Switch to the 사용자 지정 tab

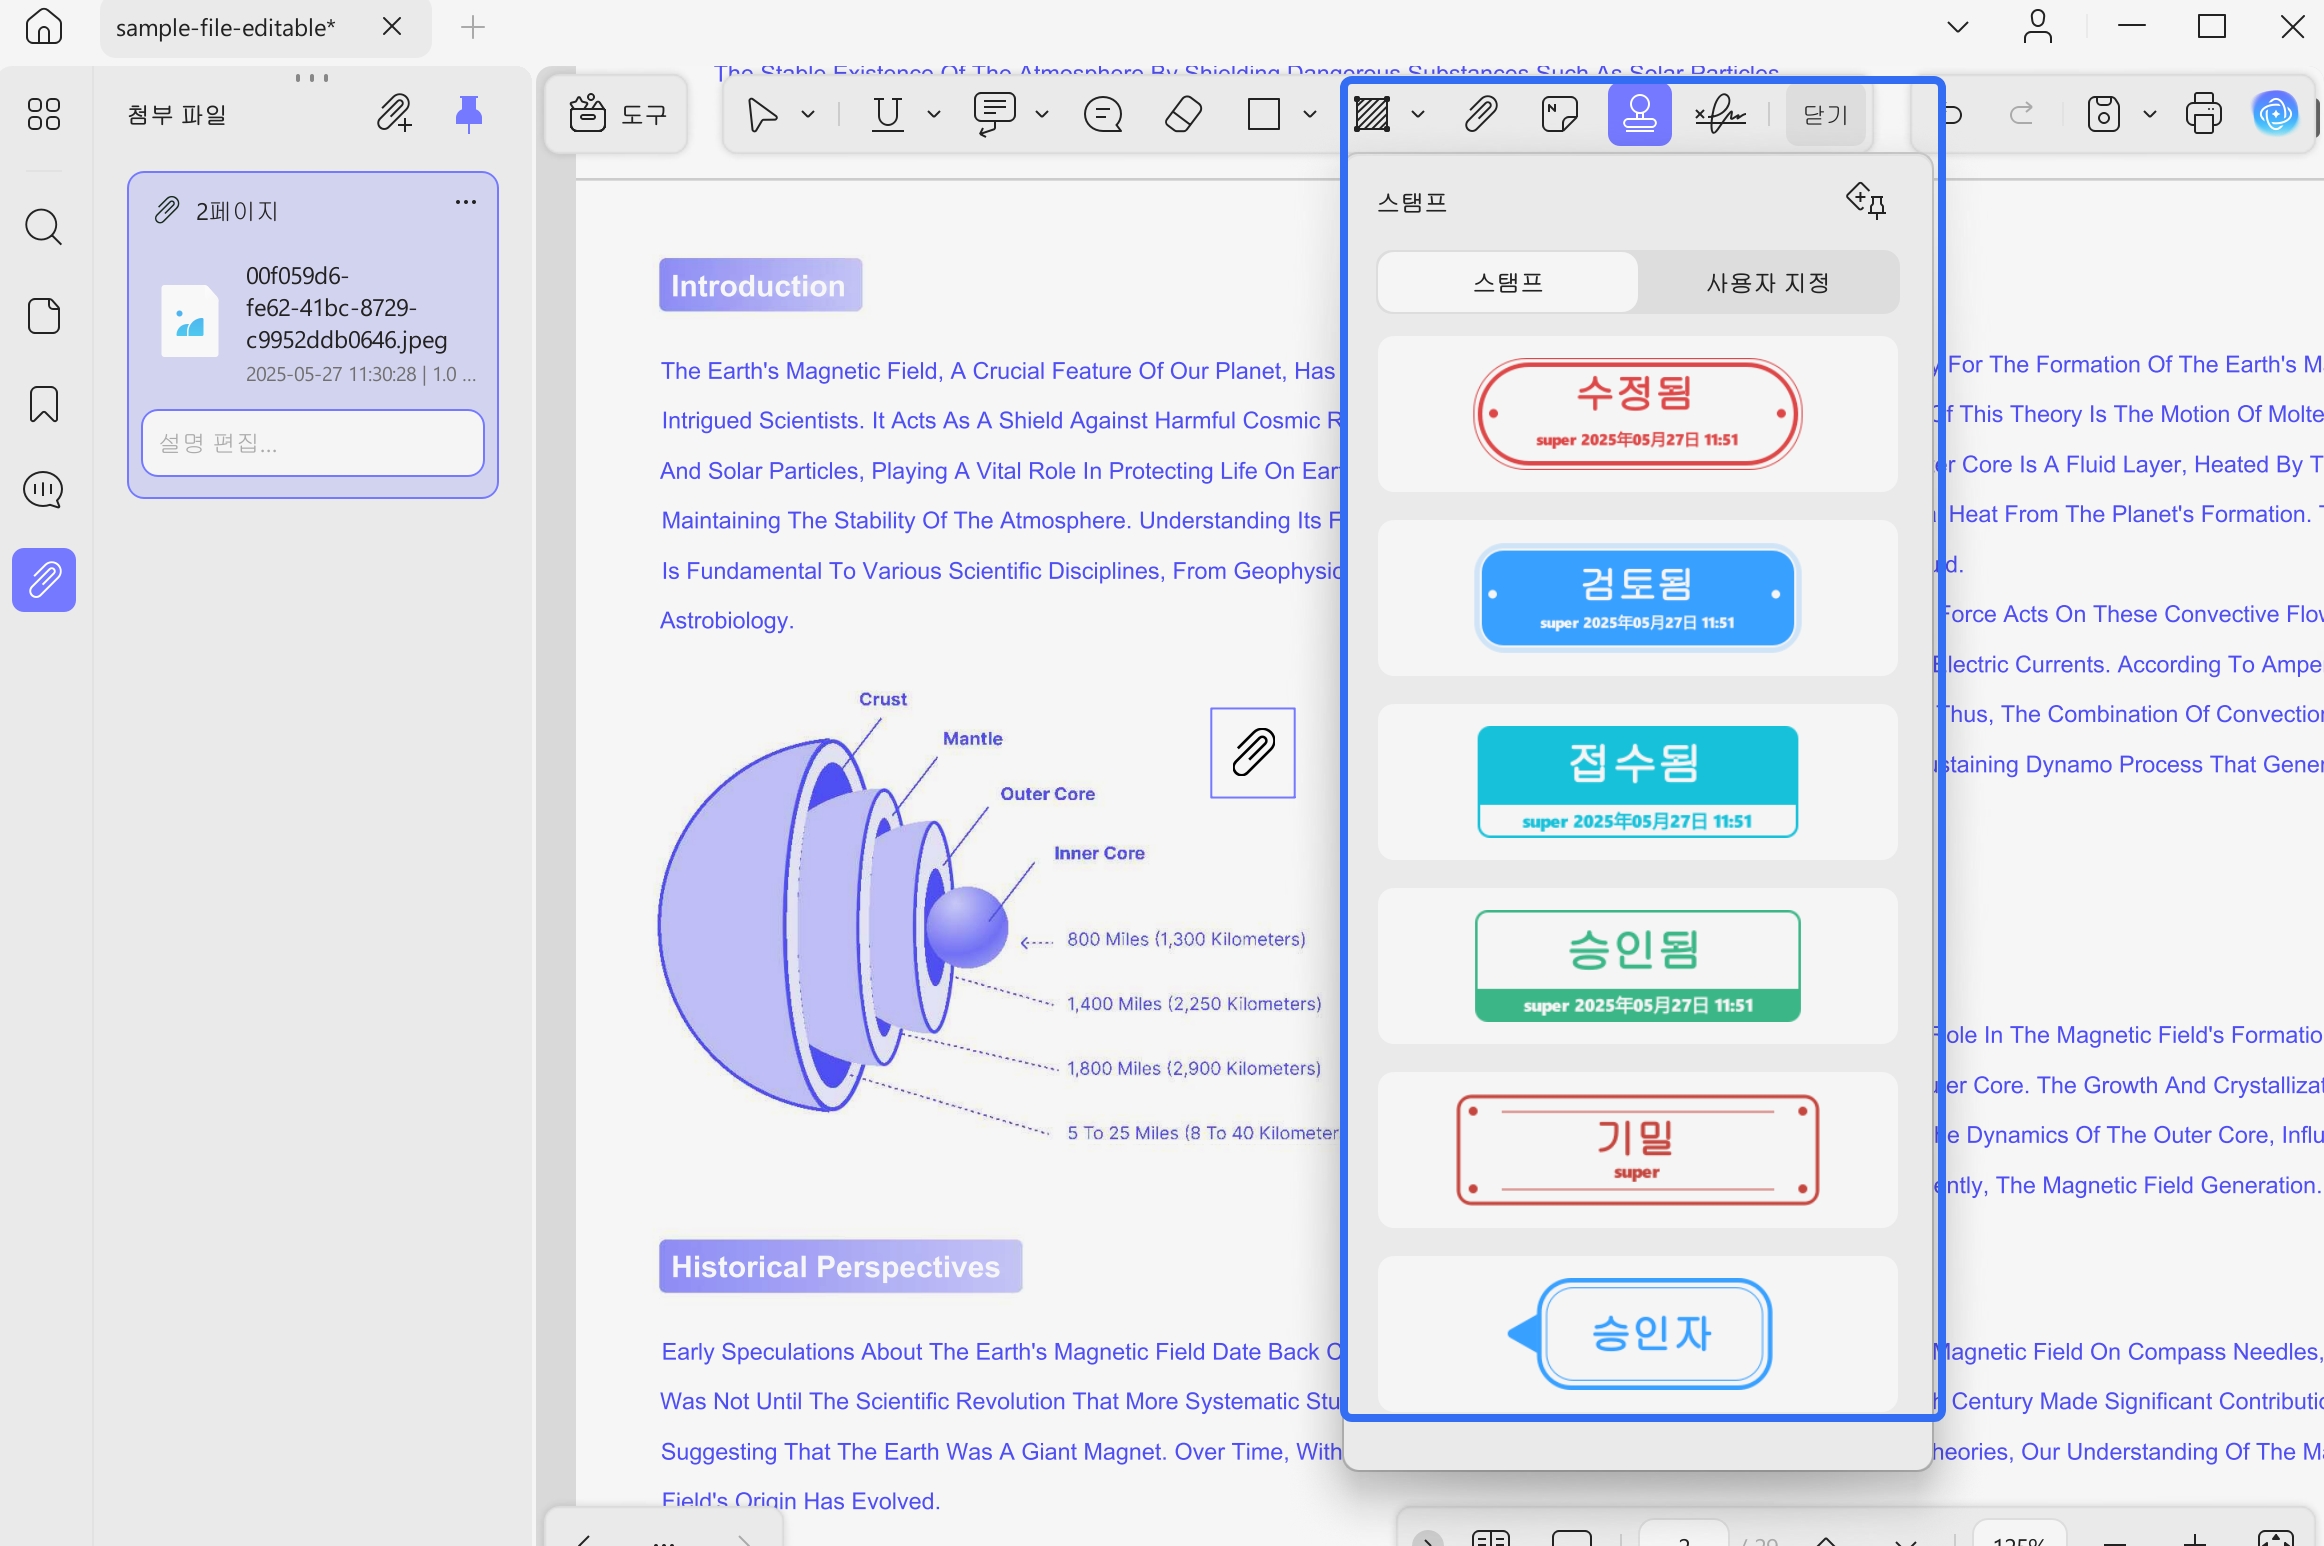tap(1768, 283)
